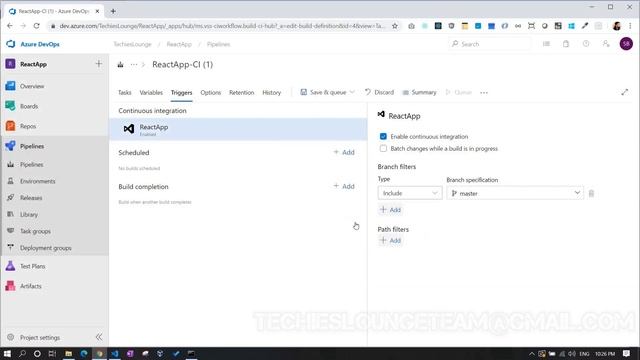Select ReactApp continuous integration repository row

(238, 129)
